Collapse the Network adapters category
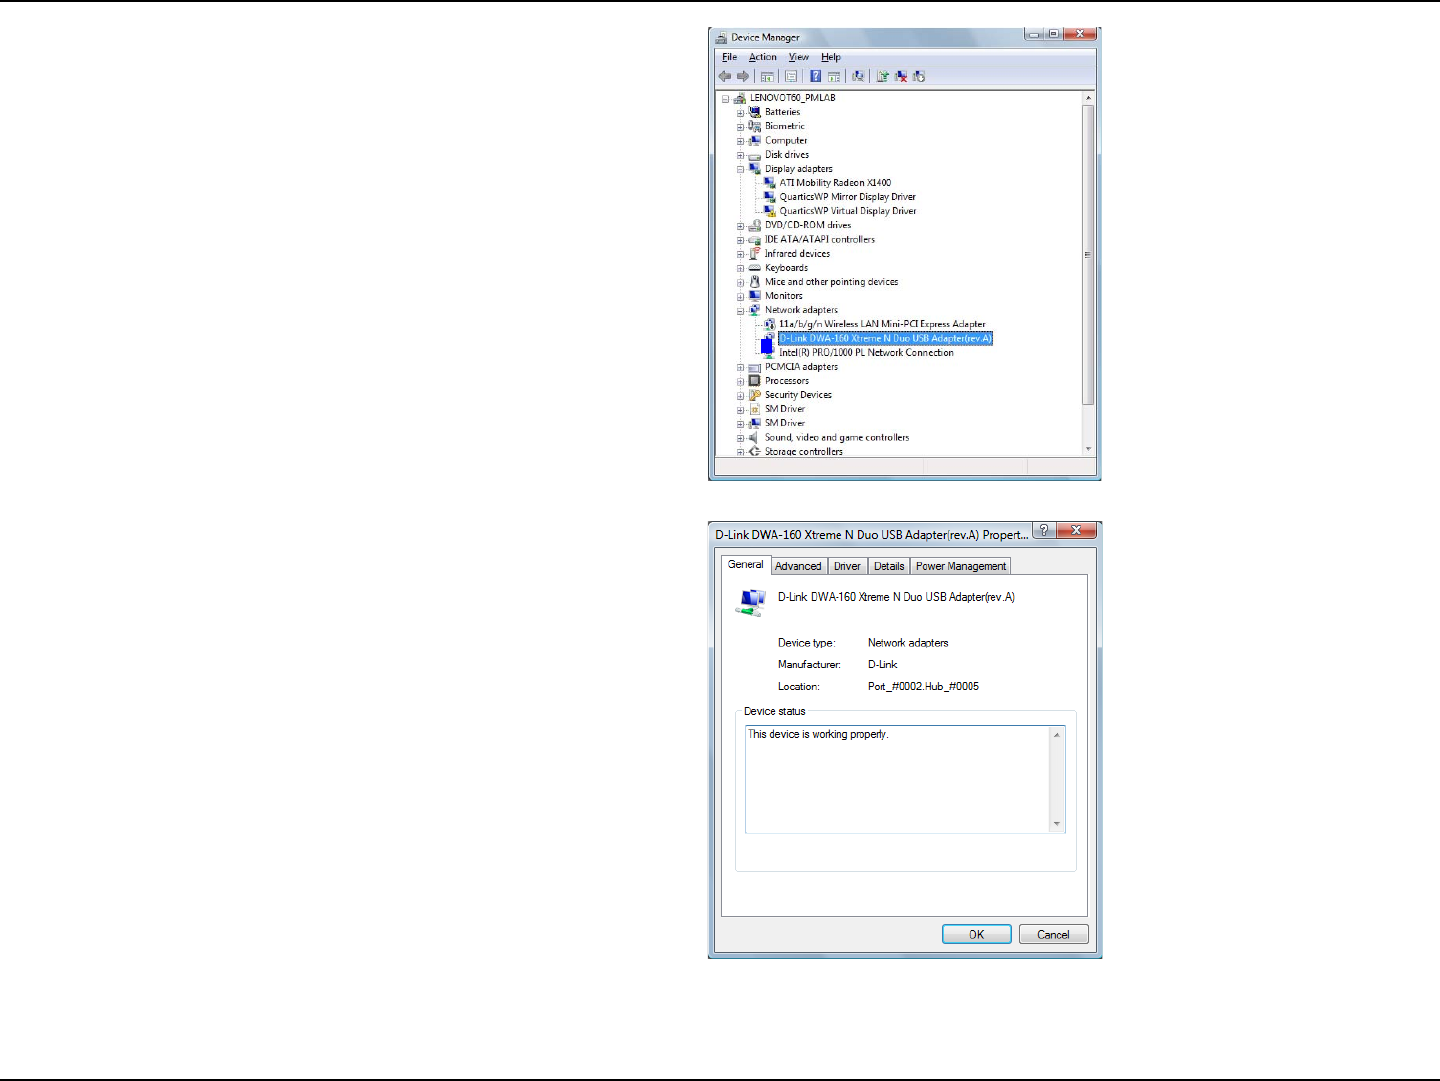Viewport: 1440px width, 1081px height. (741, 311)
